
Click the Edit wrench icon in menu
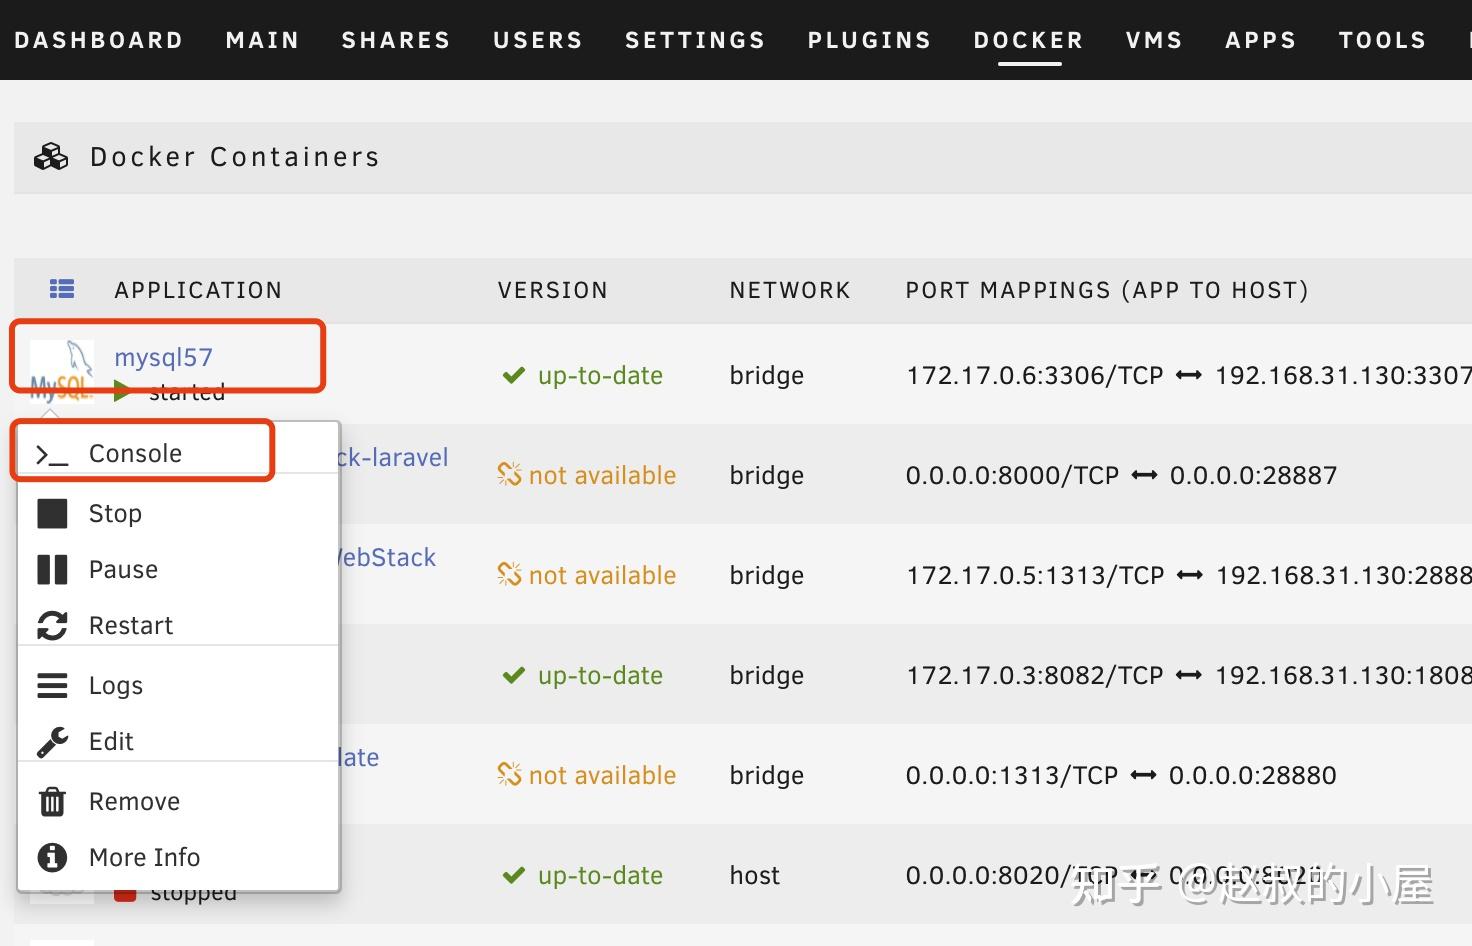click(52, 742)
